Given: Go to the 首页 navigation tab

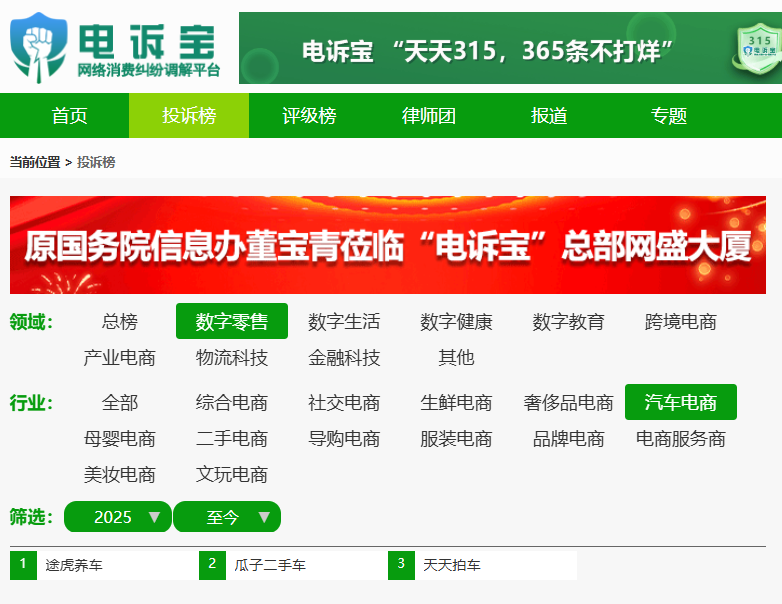Looking at the screenshot, I should (69, 115).
